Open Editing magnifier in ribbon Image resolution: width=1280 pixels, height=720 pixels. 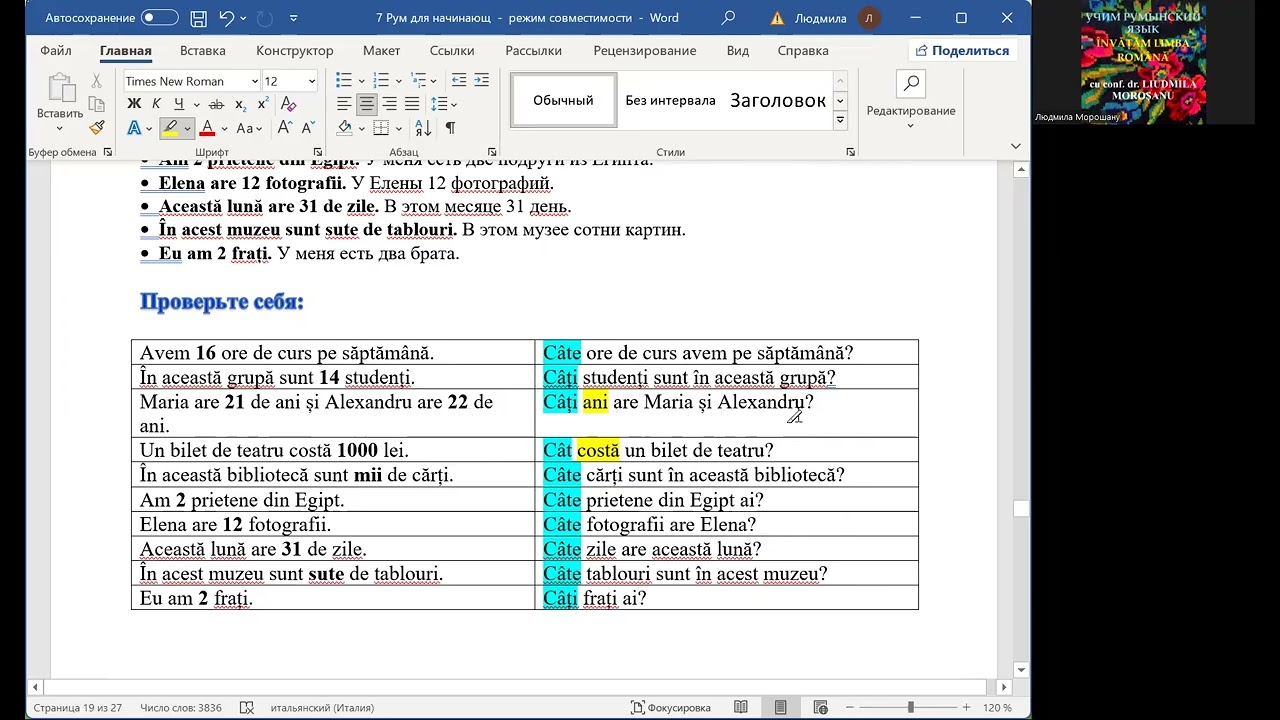pos(910,84)
